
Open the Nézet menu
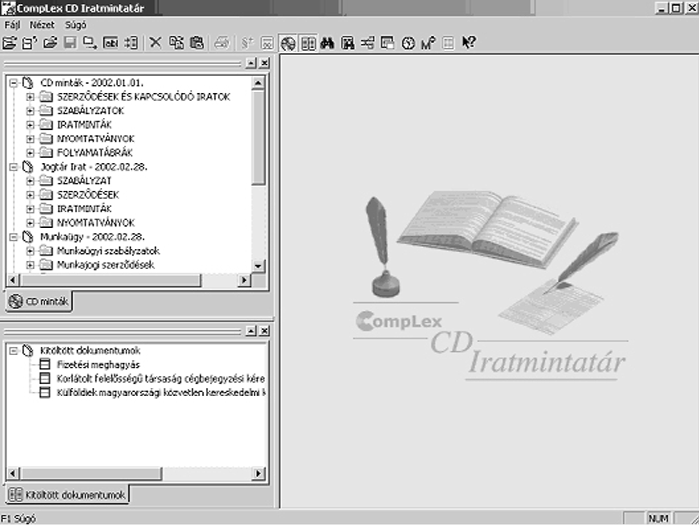(42, 25)
